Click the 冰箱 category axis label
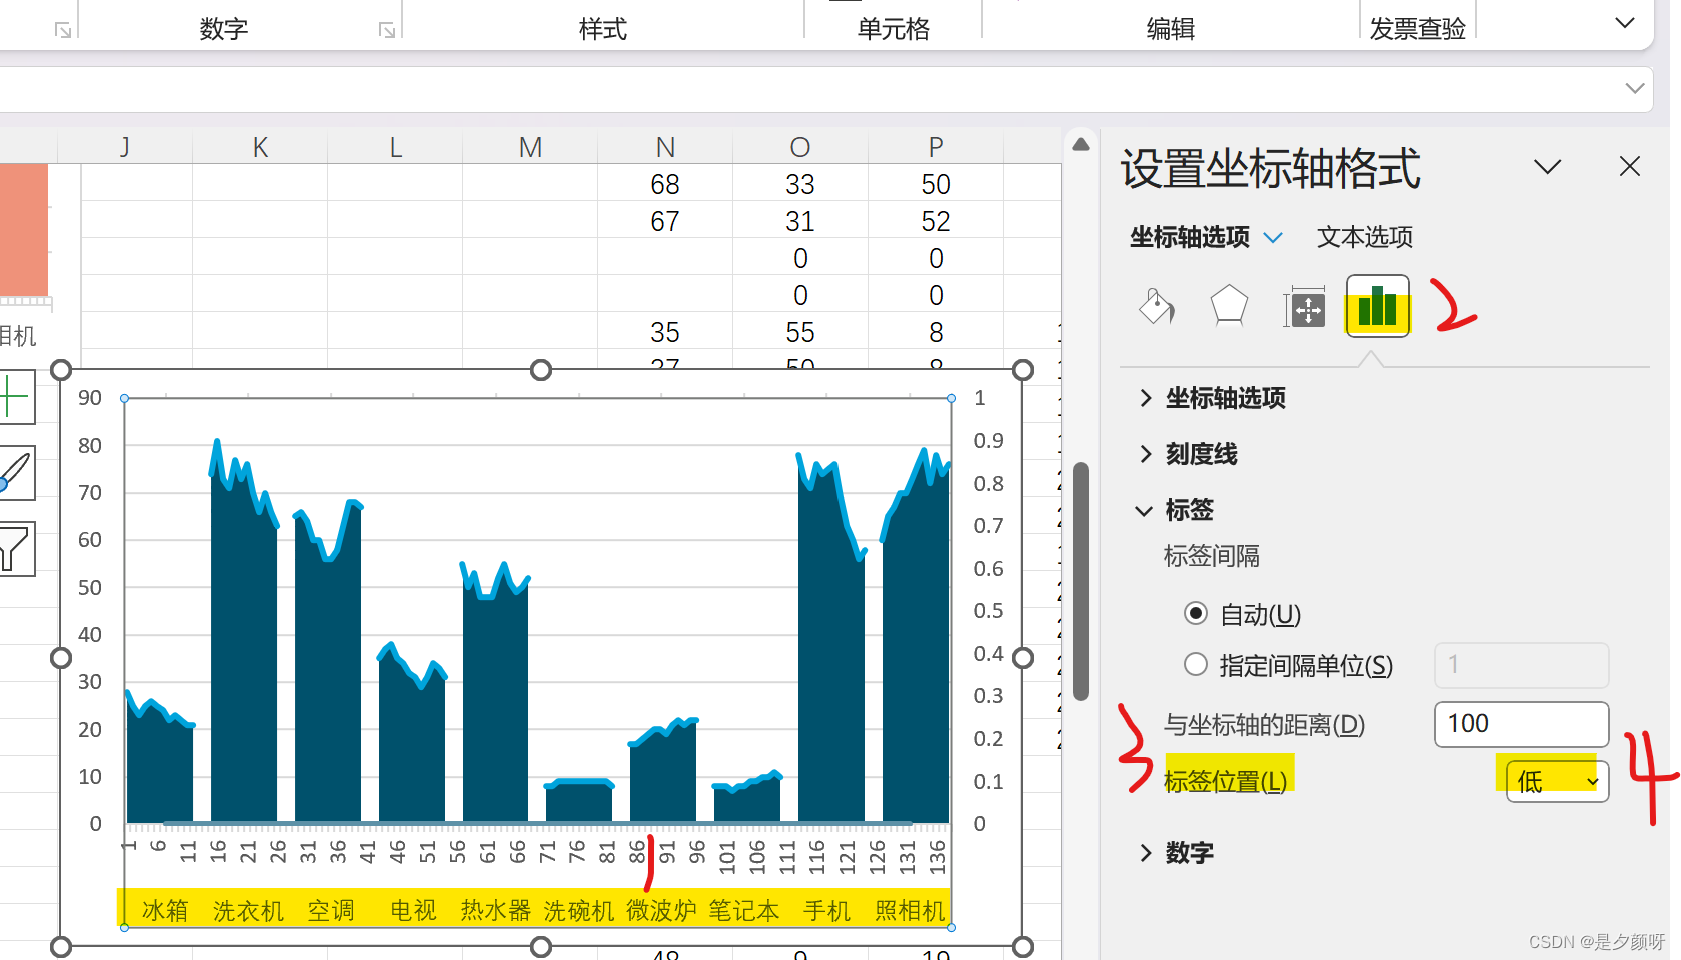 pos(165,910)
